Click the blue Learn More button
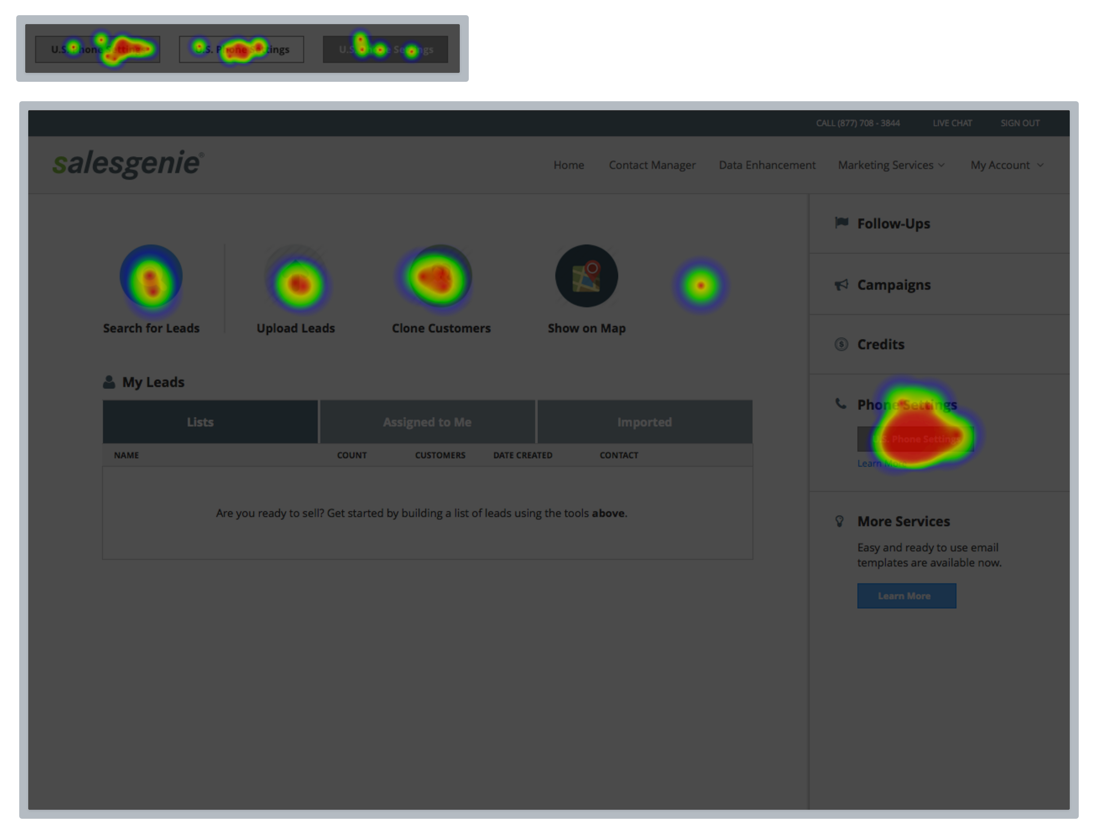Image resolution: width=1094 pixels, height=834 pixels. click(906, 595)
